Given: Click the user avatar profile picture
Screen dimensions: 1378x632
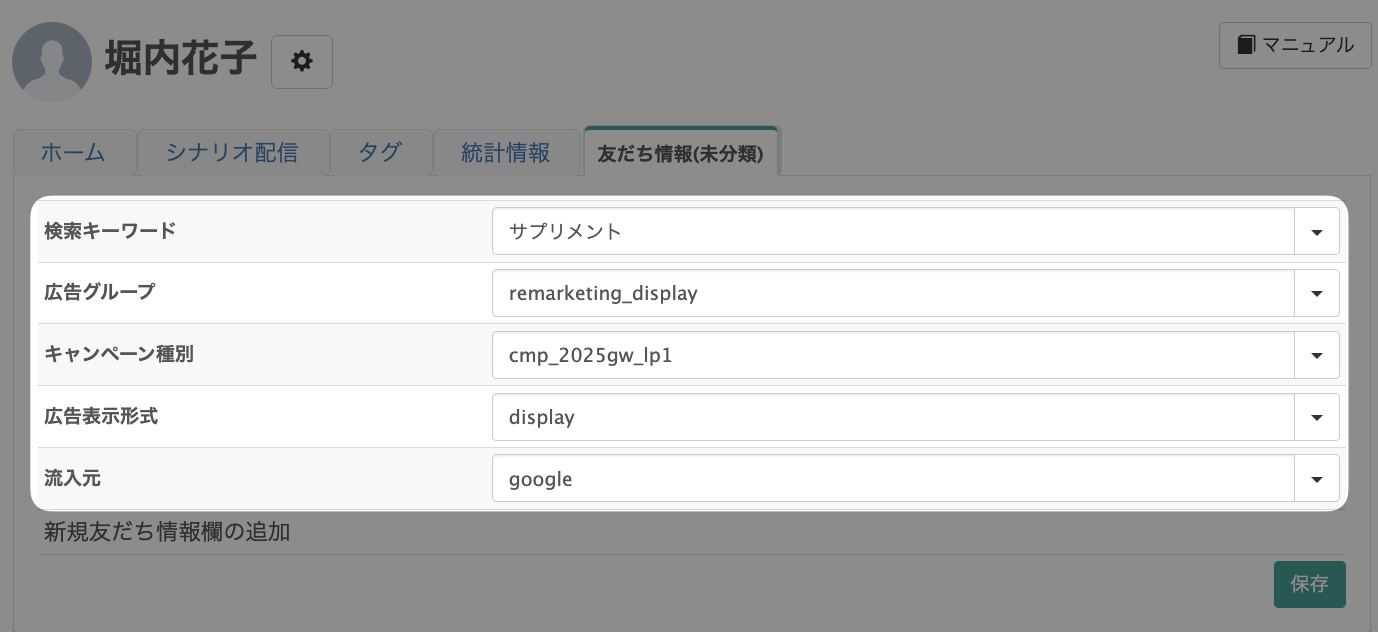Looking at the screenshot, I should click(51, 62).
